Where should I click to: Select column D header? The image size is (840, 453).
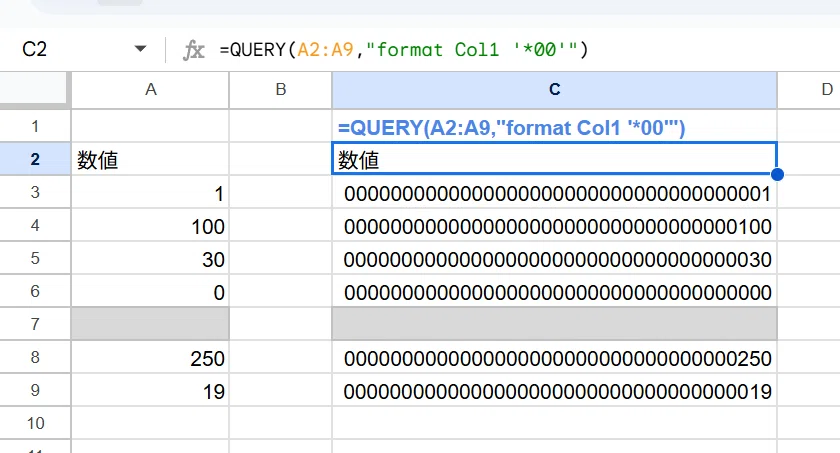[x=809, y=90]
